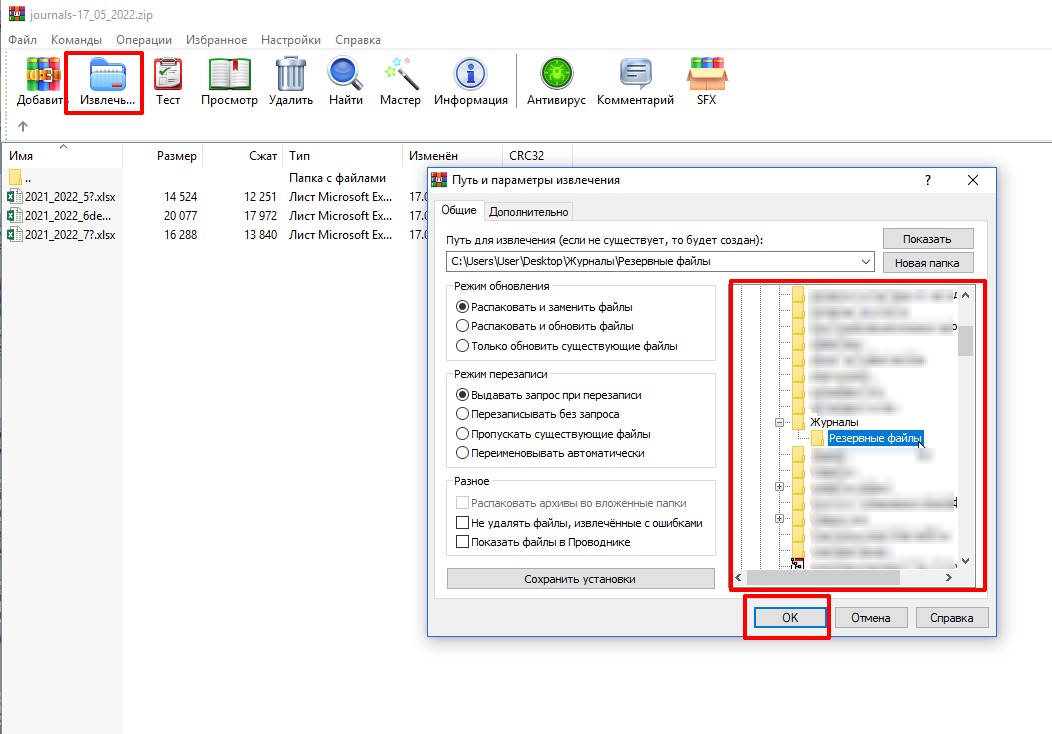Click the Новая папка button
Image resolution: width=1052 pixels, height=734 pixels.
point(927,263)
